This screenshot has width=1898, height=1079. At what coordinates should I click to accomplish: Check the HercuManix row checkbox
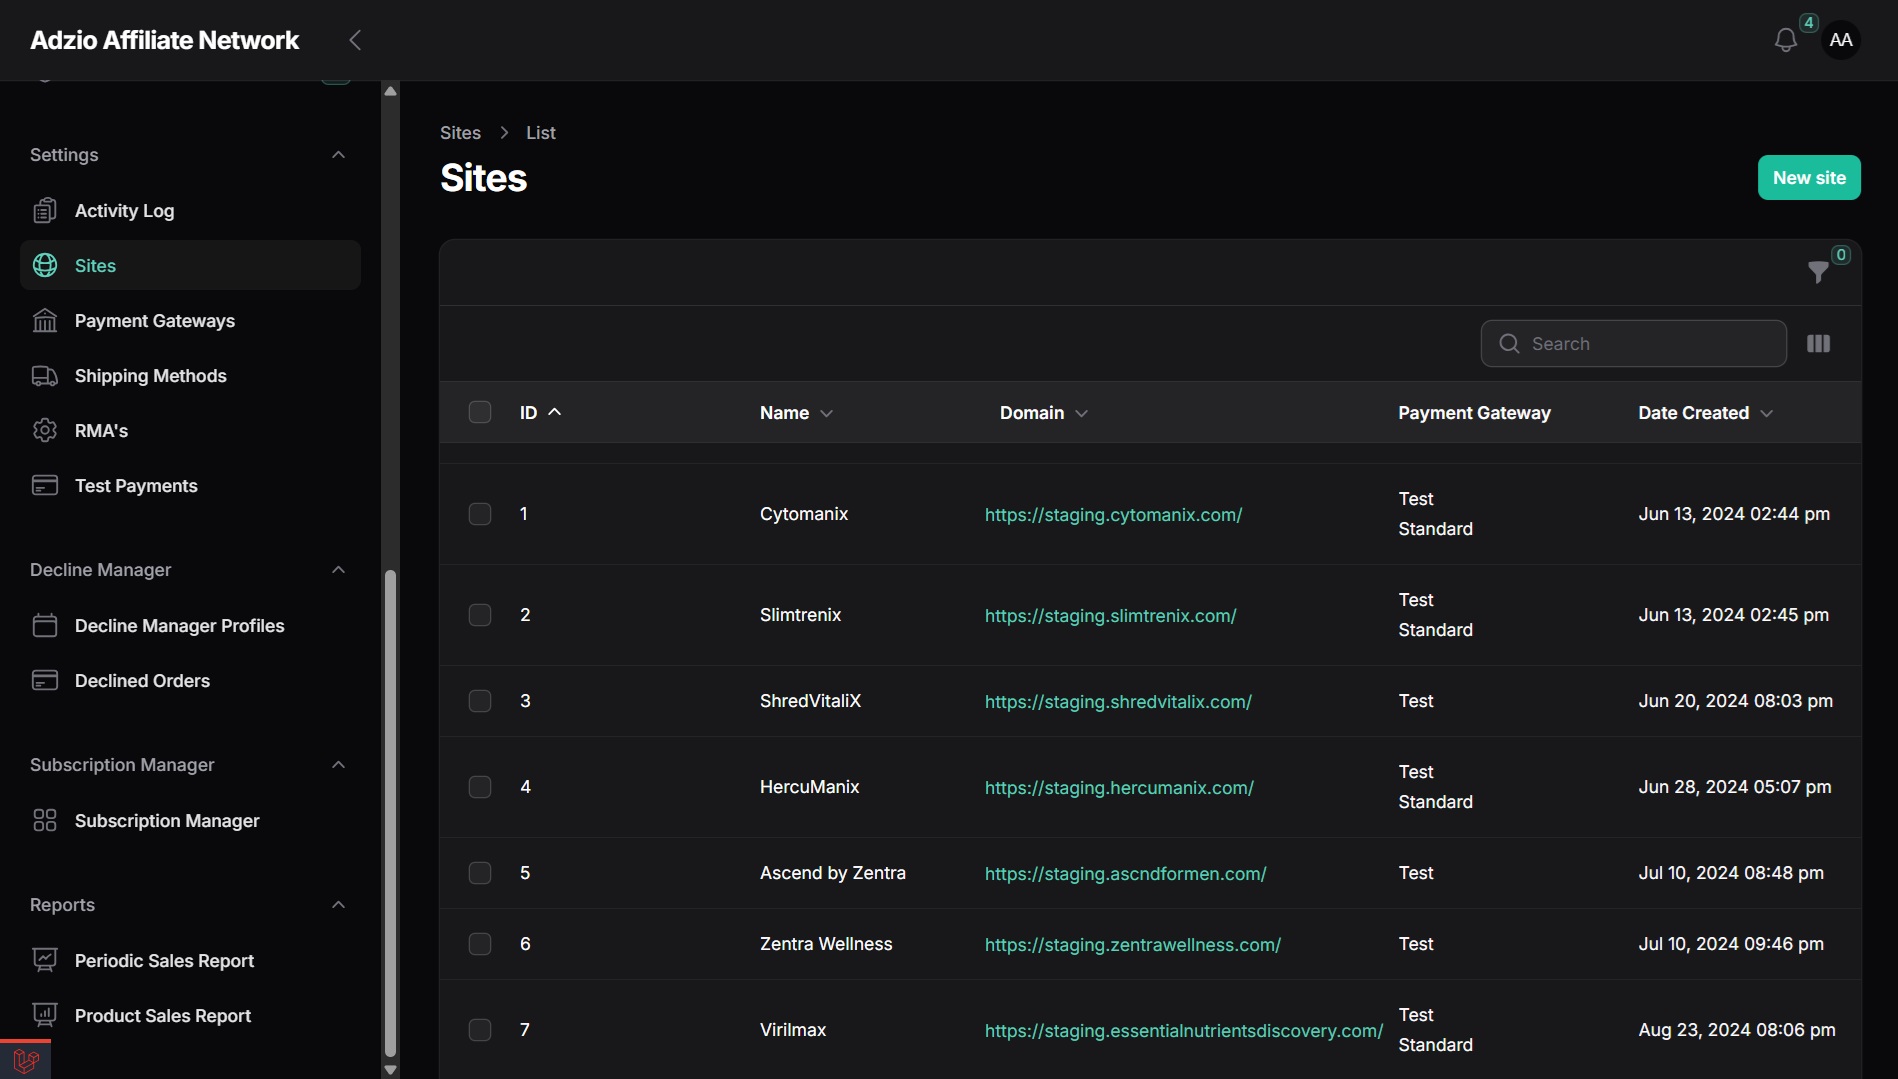pos(480,787)
